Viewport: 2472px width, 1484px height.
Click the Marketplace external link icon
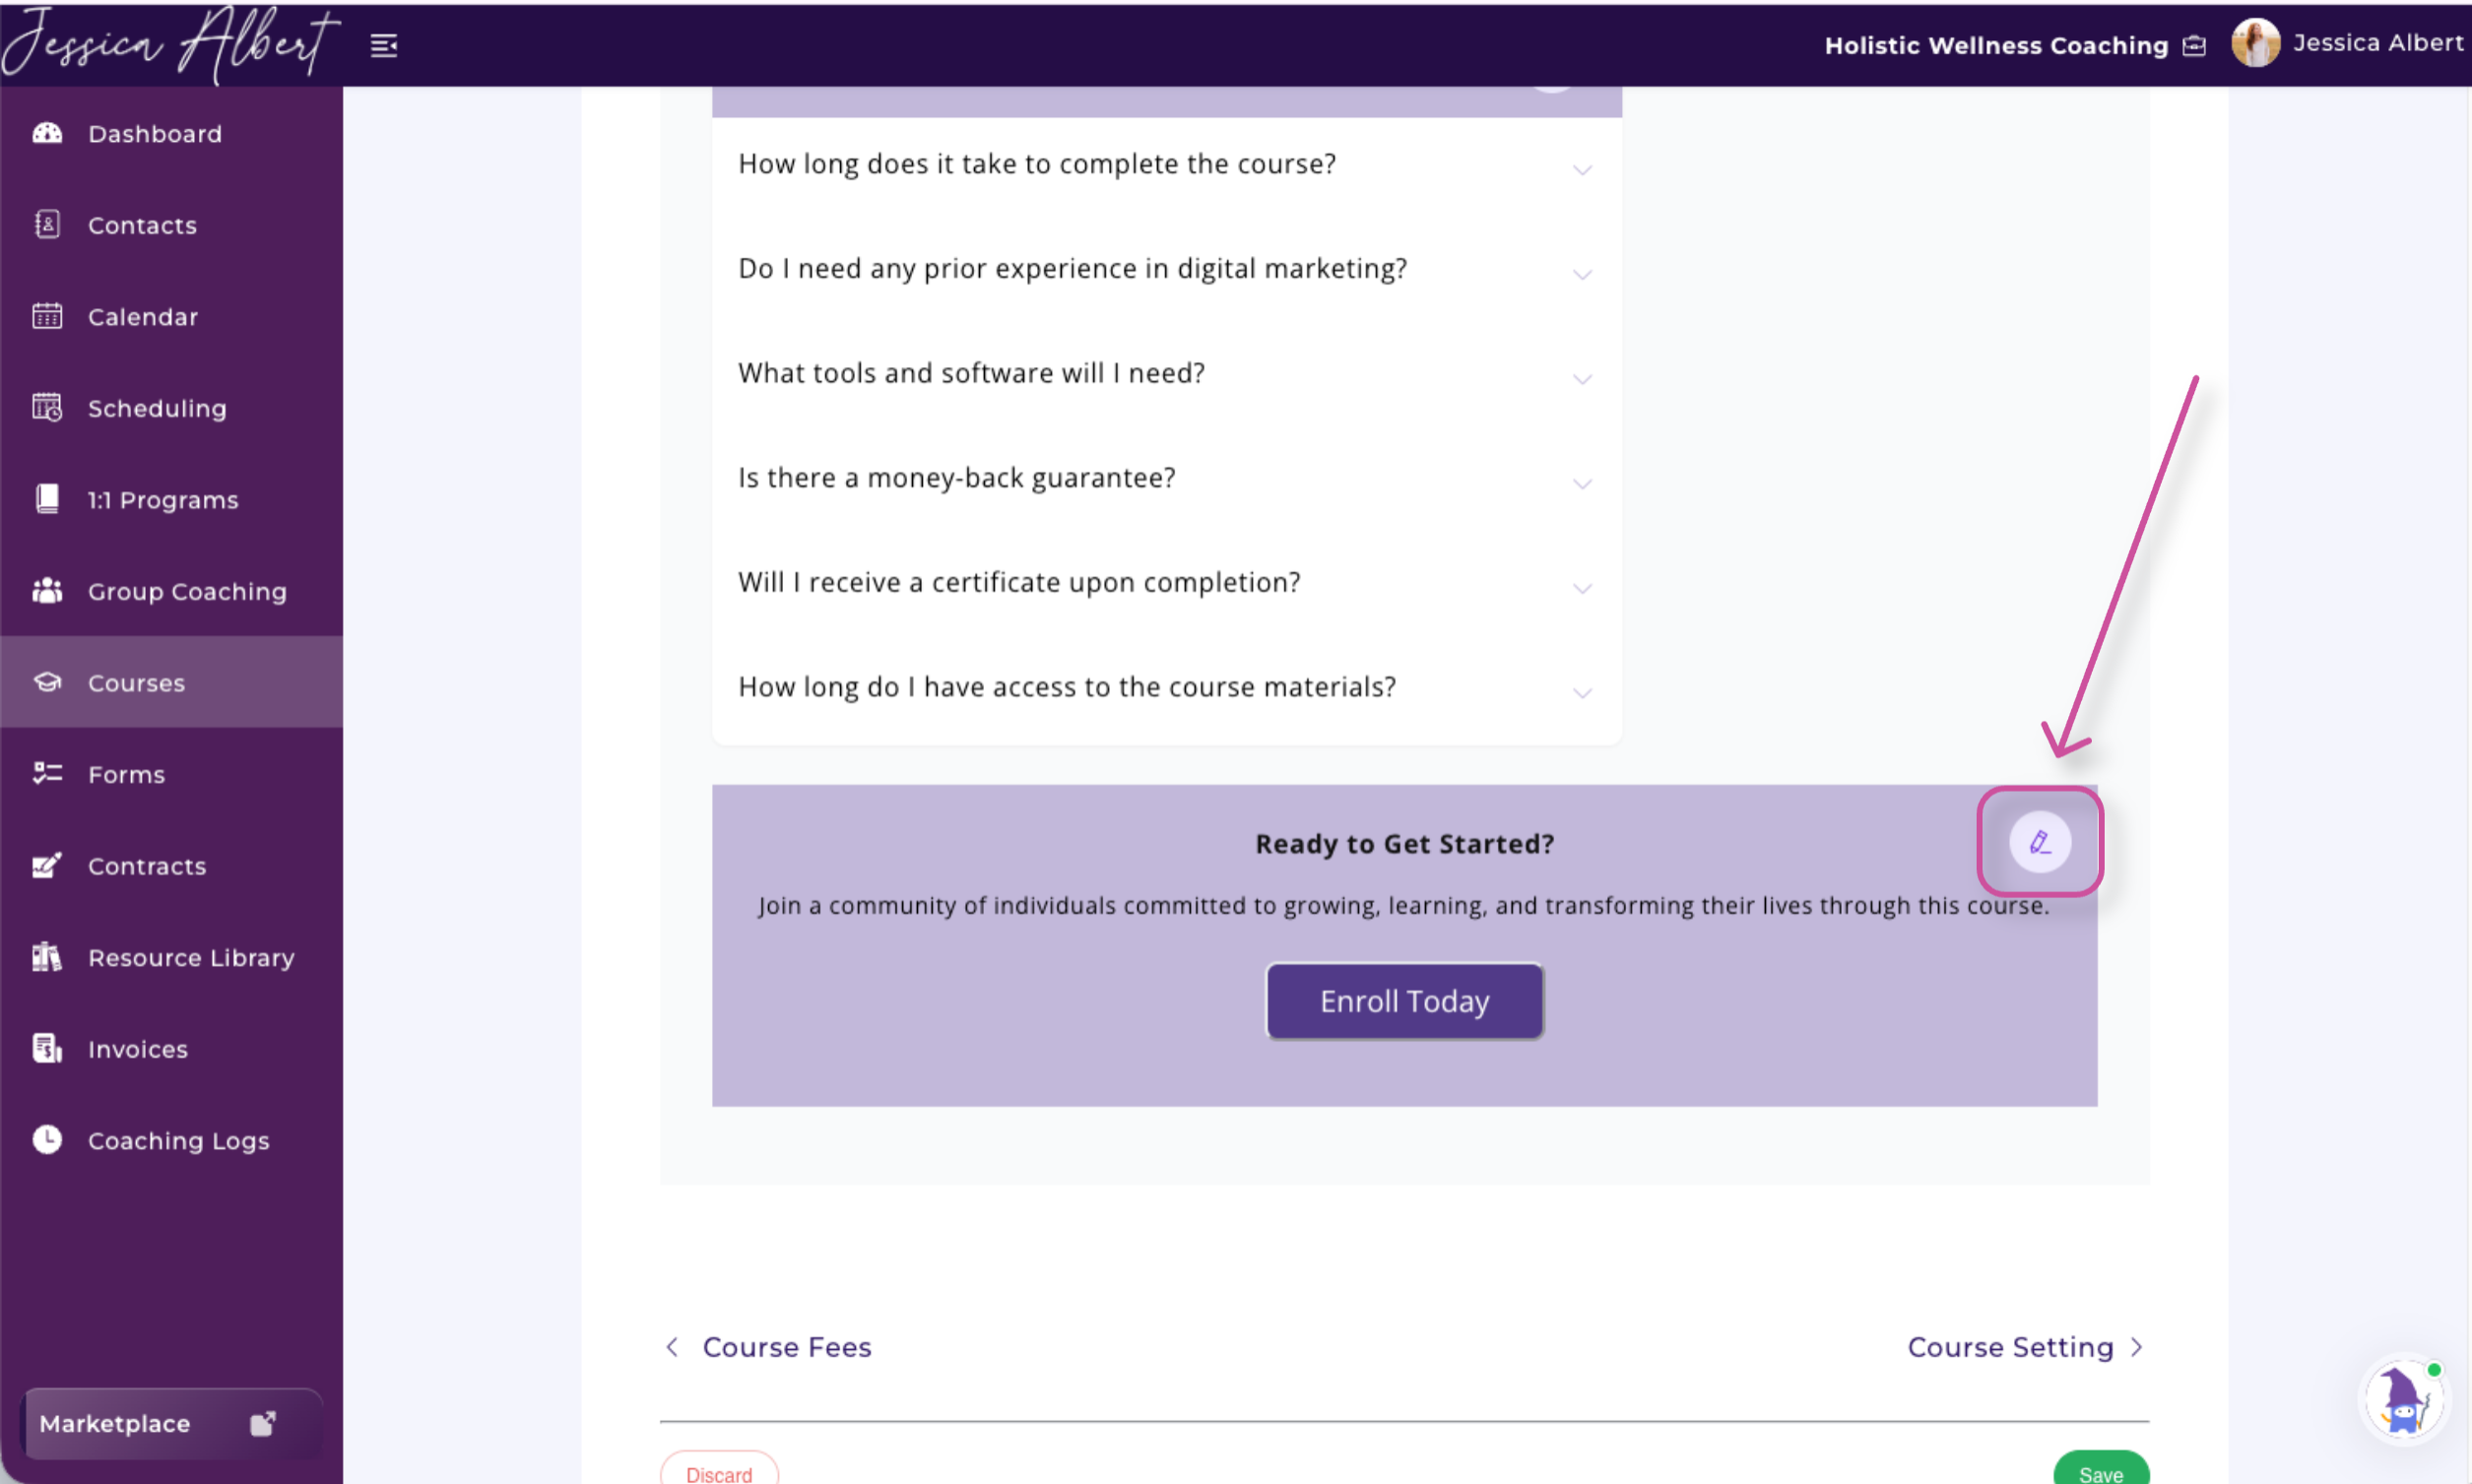click(263, 1423)
